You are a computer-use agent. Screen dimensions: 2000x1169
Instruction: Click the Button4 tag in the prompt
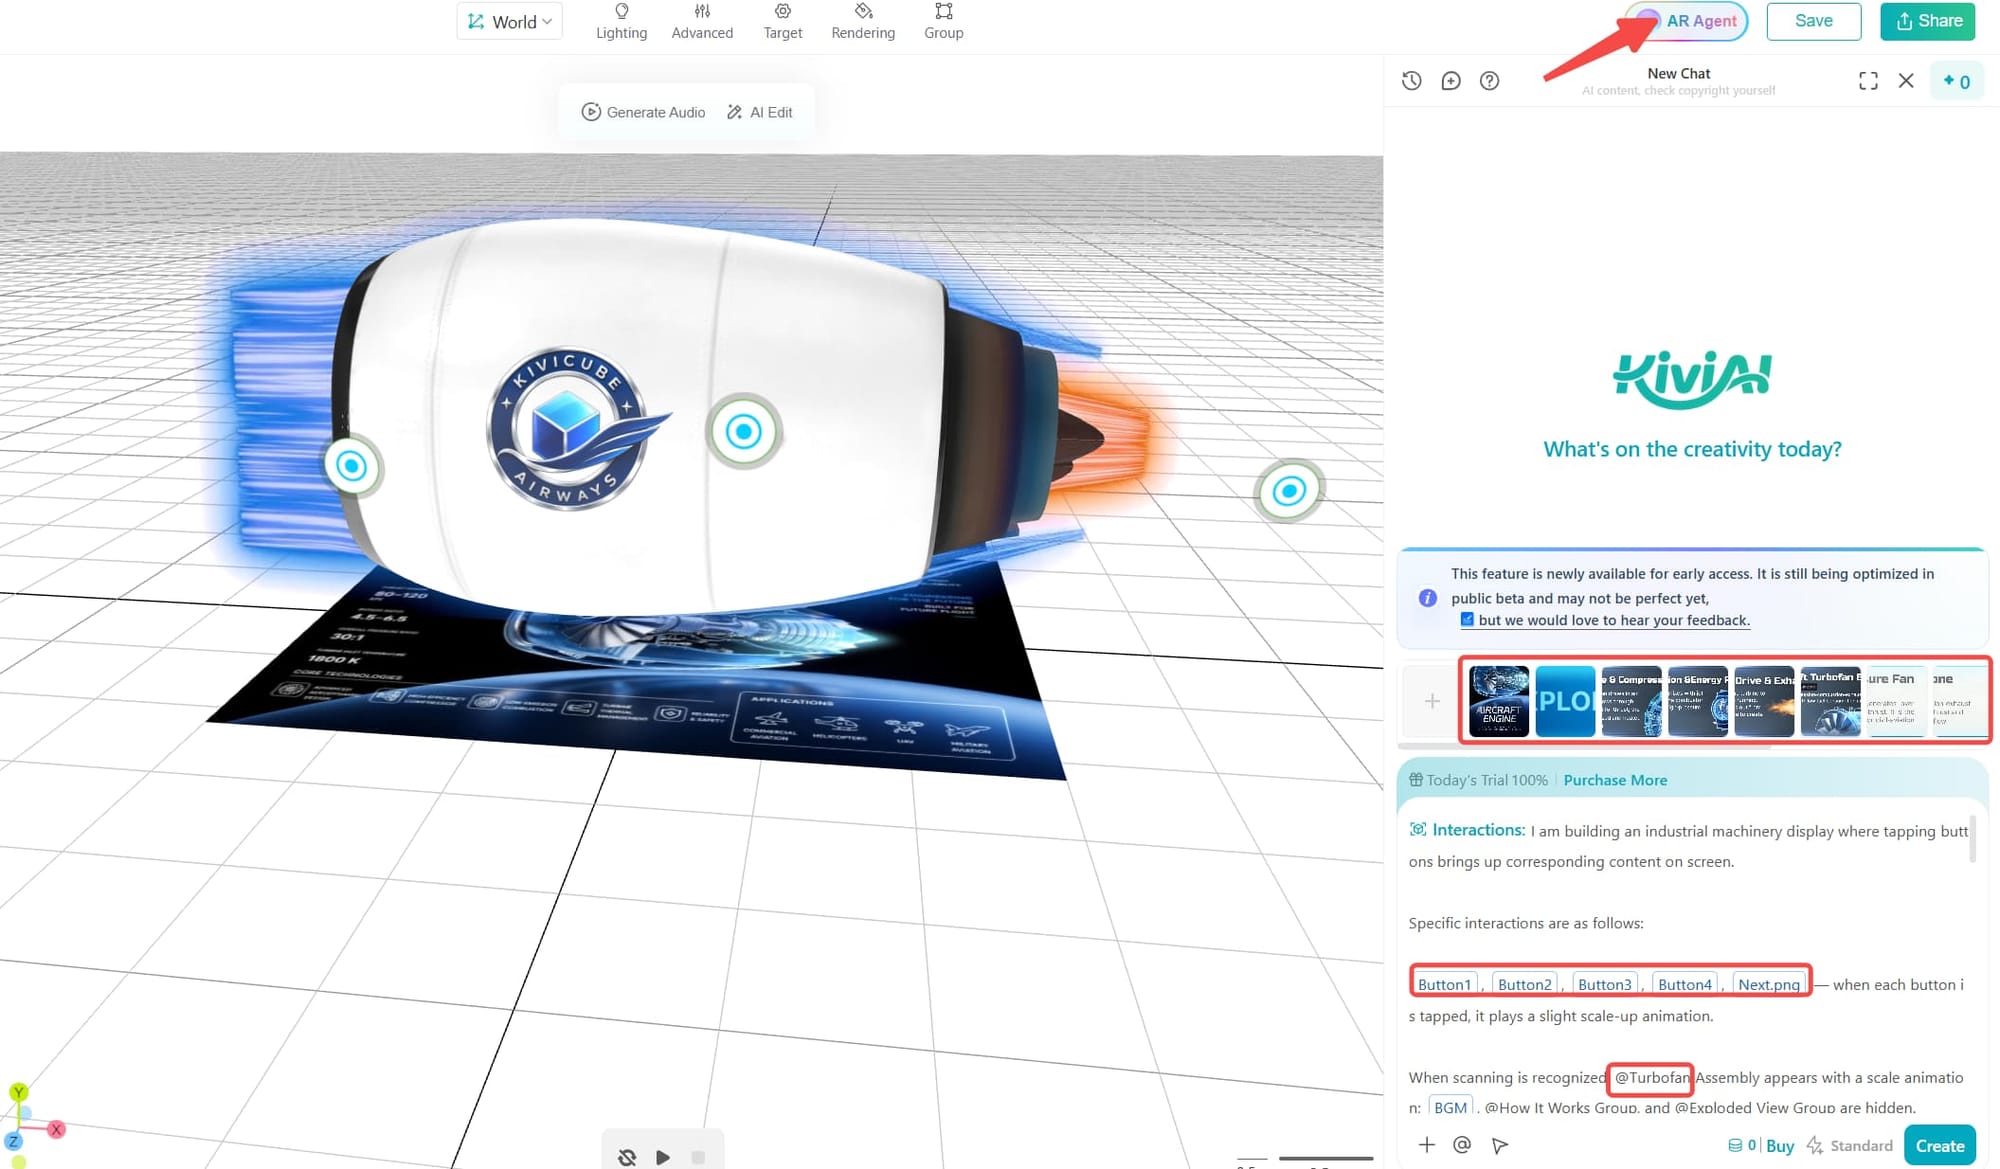click(1684, 984)
